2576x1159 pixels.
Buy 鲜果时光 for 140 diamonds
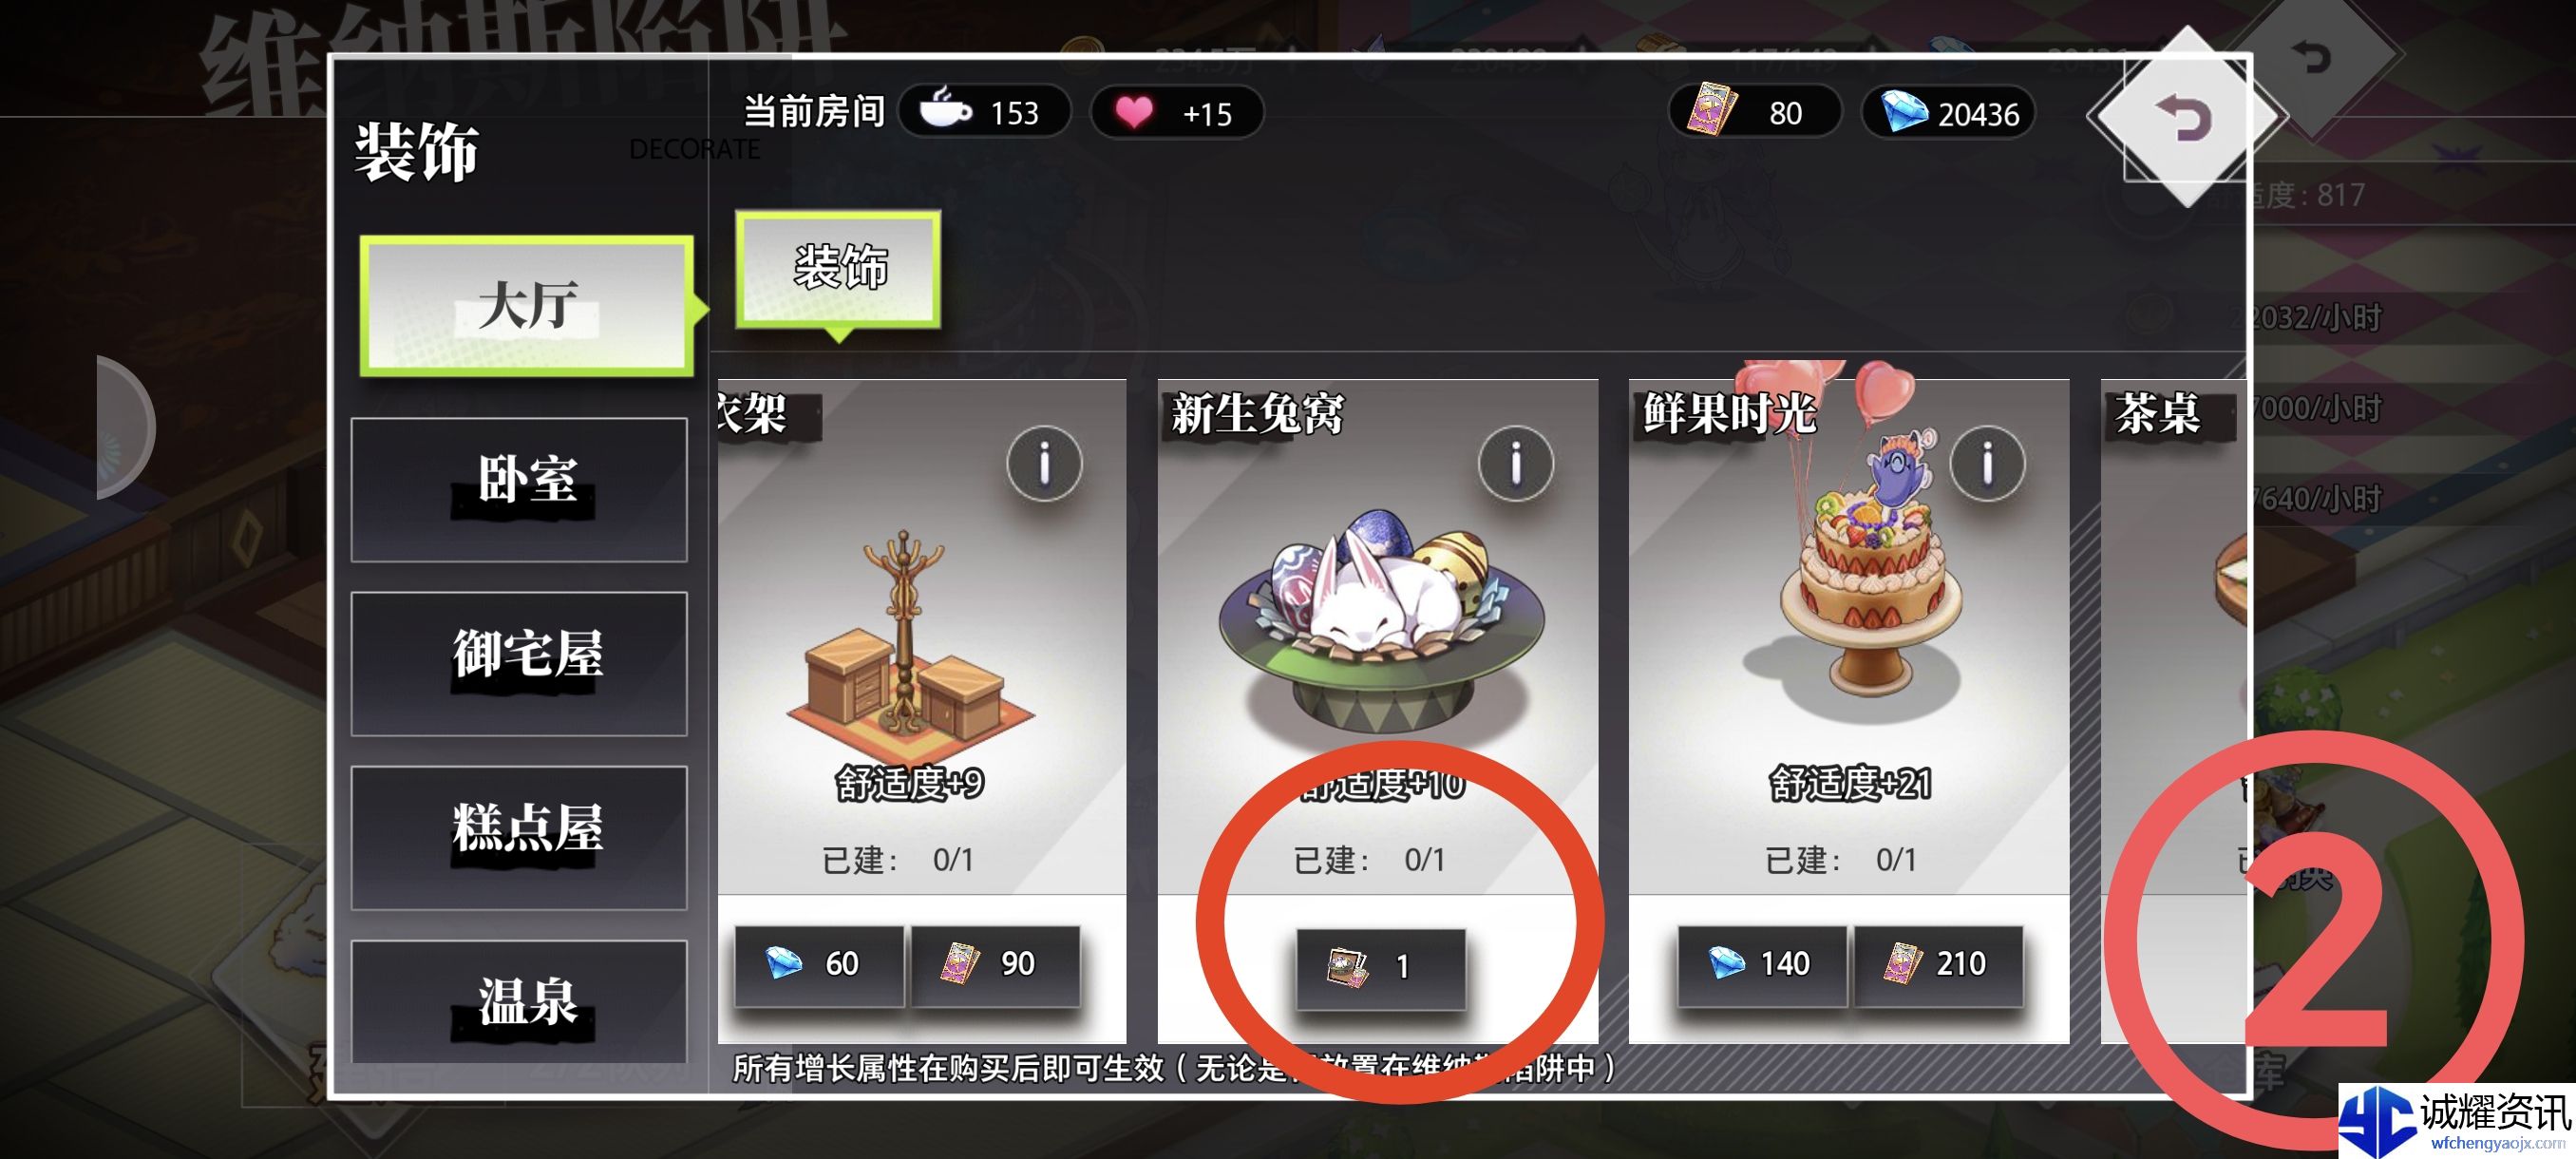(x=1762, y=964)
